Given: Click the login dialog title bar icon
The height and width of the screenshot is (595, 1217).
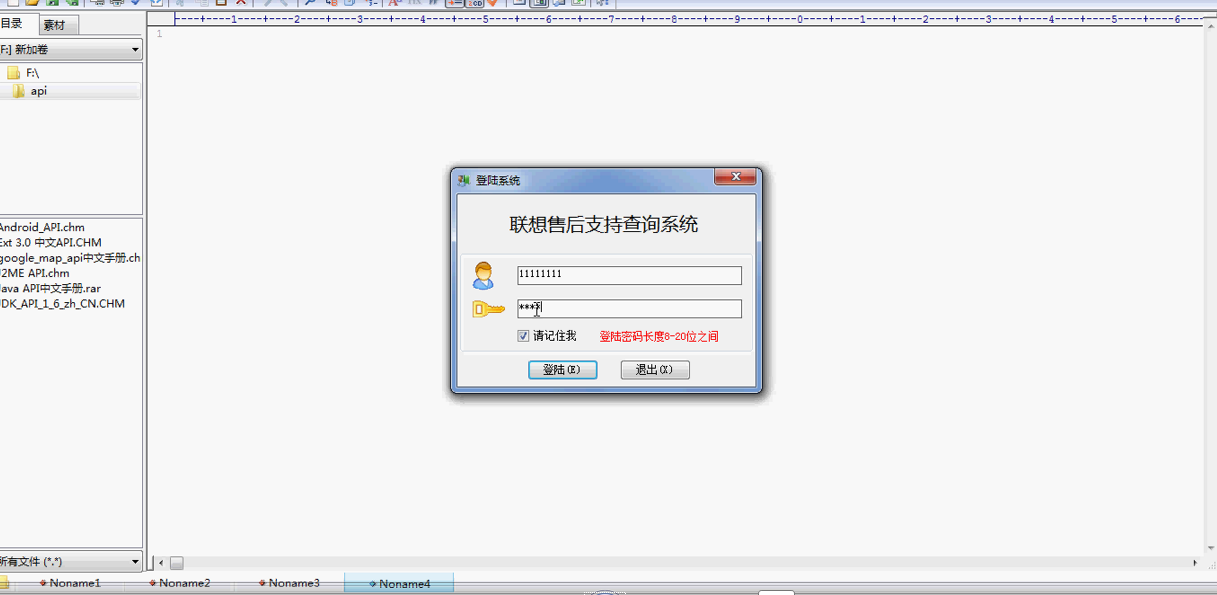Looking at the screenshot, I should (x=464, y=180).
